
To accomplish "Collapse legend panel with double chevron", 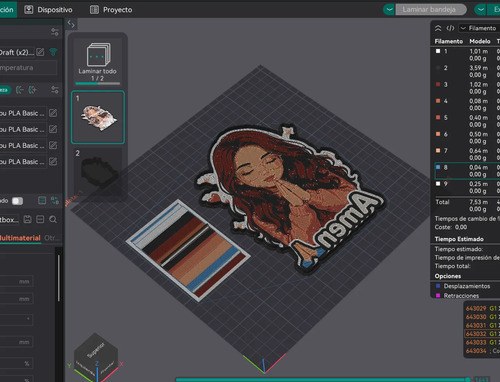I will coord(438,28).
